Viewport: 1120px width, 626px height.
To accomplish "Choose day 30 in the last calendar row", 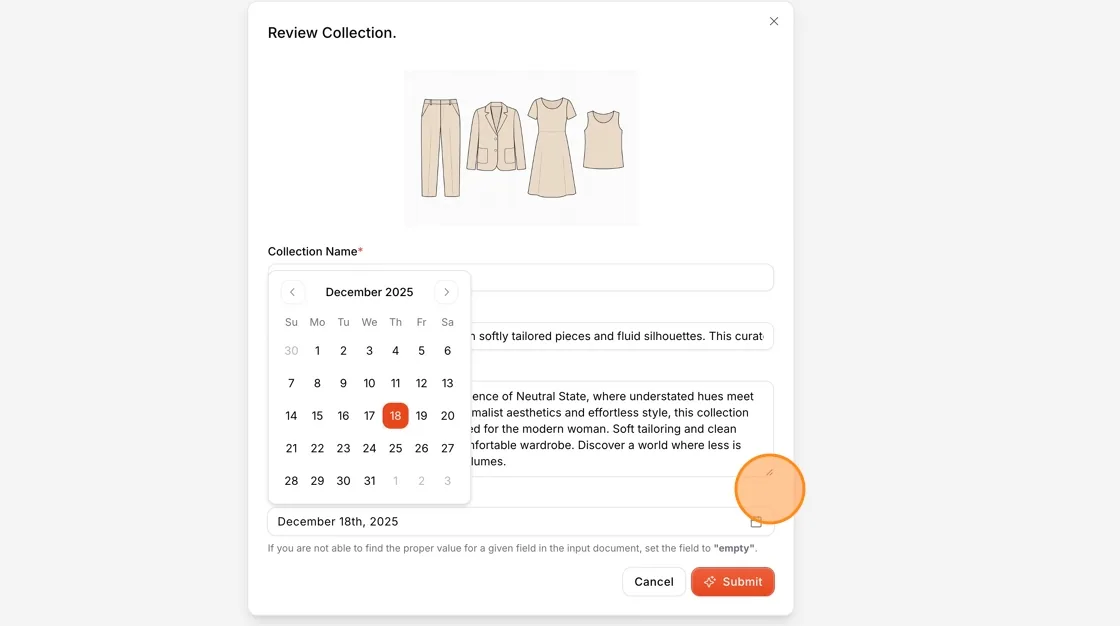I will [344, 481].
